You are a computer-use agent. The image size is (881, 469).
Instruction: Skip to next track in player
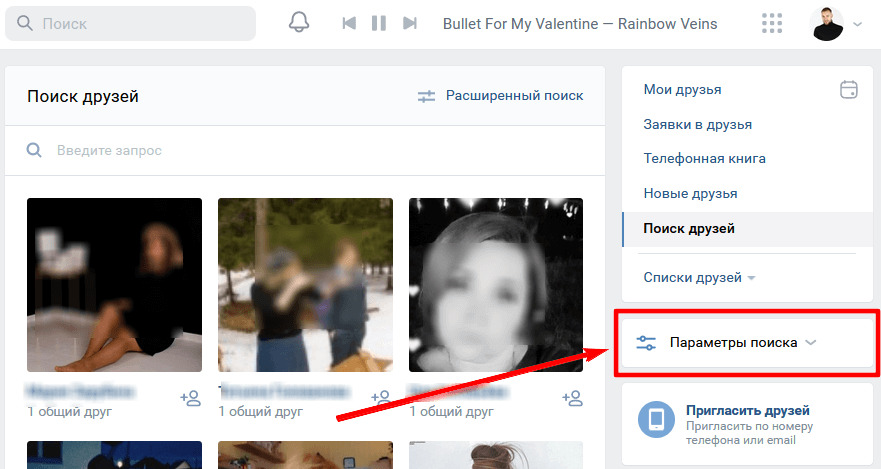click(409, 23)
